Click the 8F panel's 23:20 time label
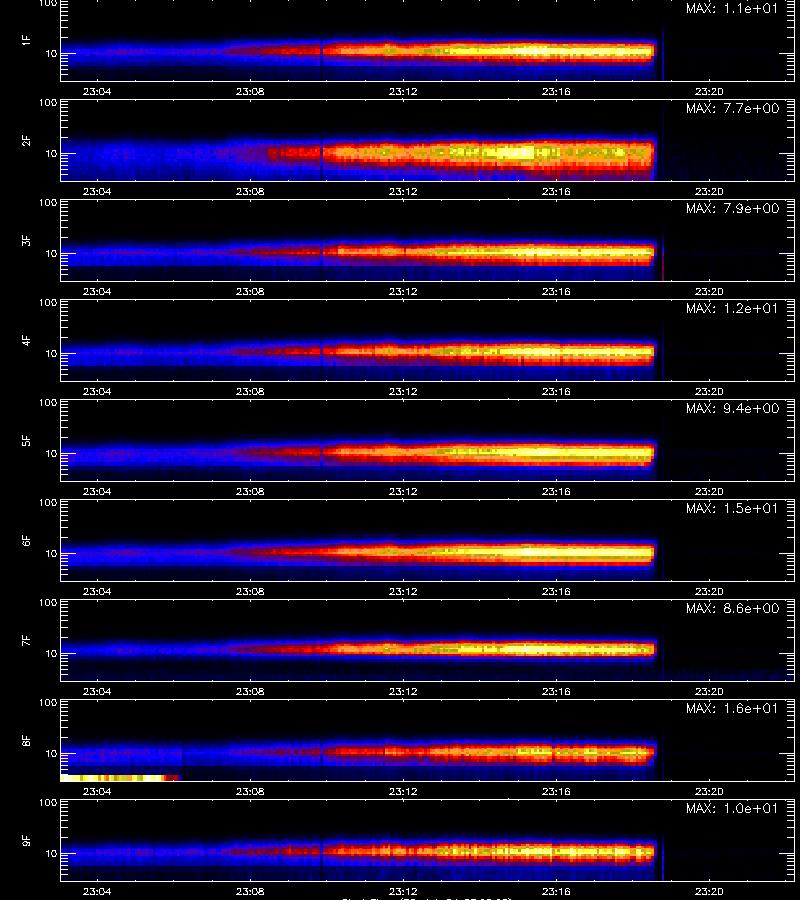This screenshot has width=800, height=900. (x=709, y=791)
